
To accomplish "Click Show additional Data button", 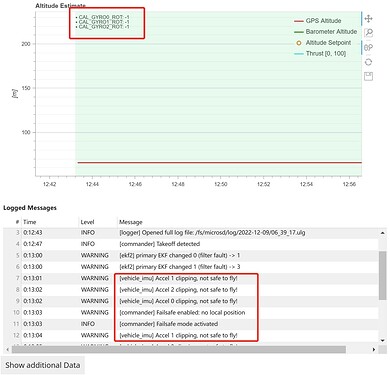I will pos(43,365).
